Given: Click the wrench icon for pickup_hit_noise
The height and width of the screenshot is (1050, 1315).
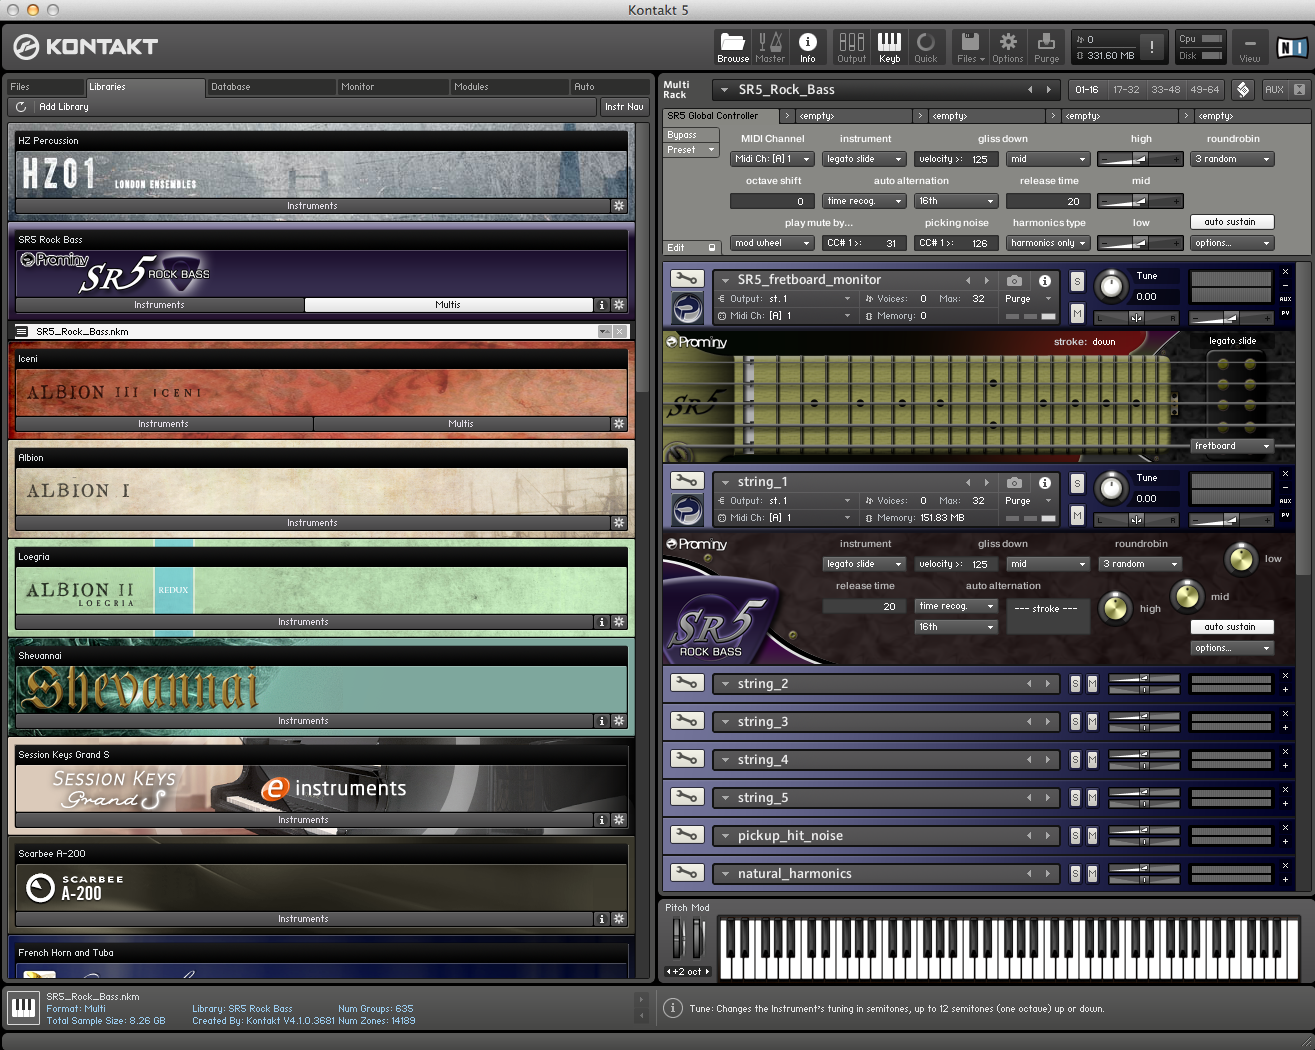Looking at the screenshot, I should tap(687, 835).
